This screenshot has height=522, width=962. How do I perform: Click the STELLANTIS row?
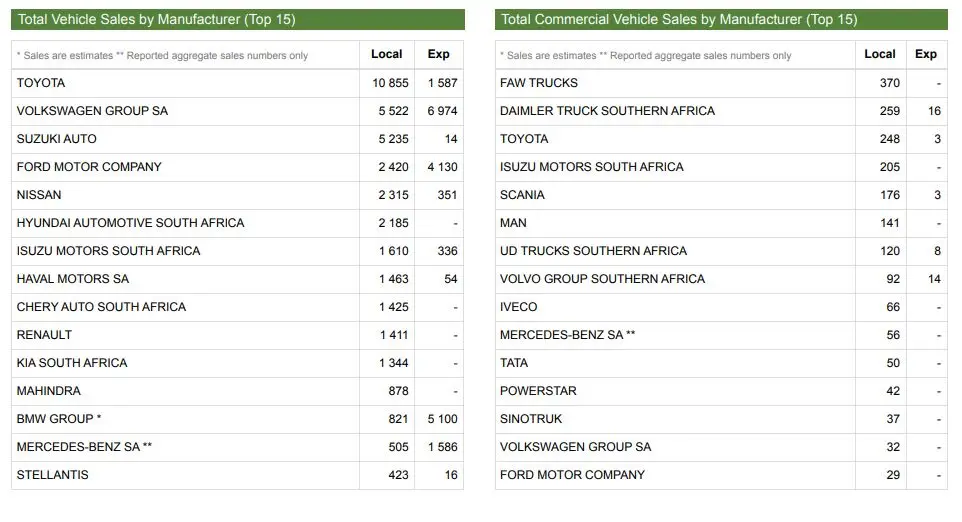[237, 475]
